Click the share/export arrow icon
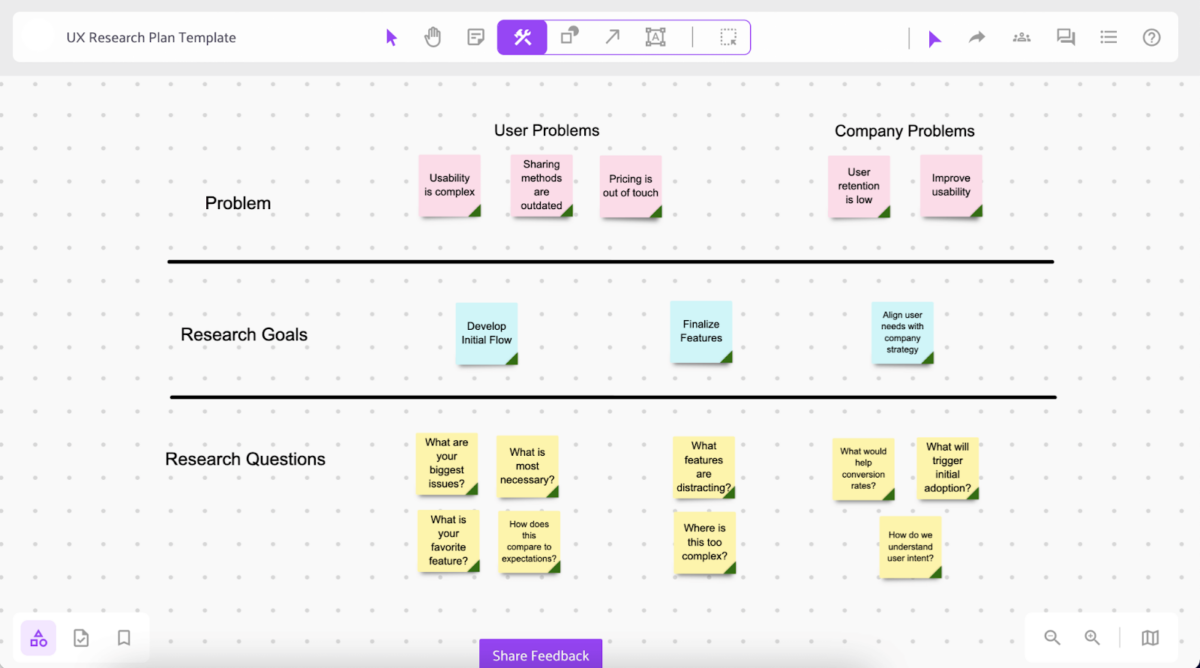Image resolution: width=1200 pixels, height=668 pixels. pyautogui.click(x=976, y=37)
